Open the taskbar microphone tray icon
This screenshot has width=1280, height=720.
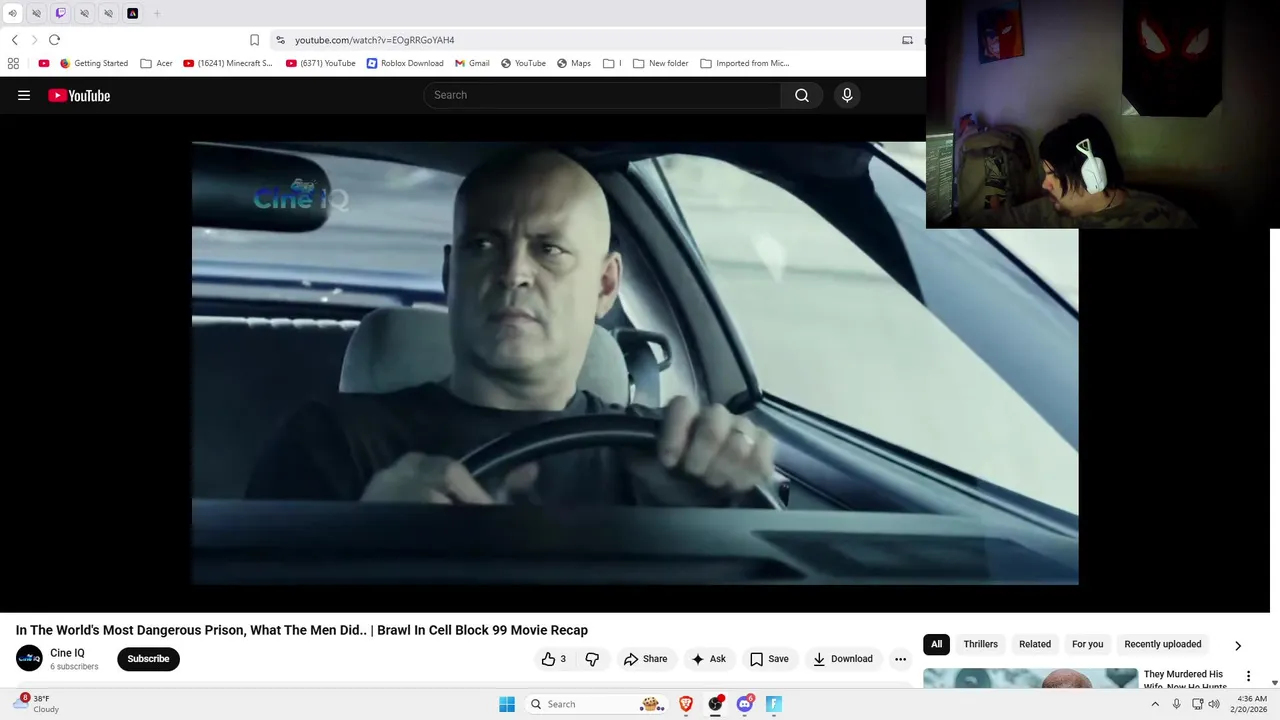1176,704
